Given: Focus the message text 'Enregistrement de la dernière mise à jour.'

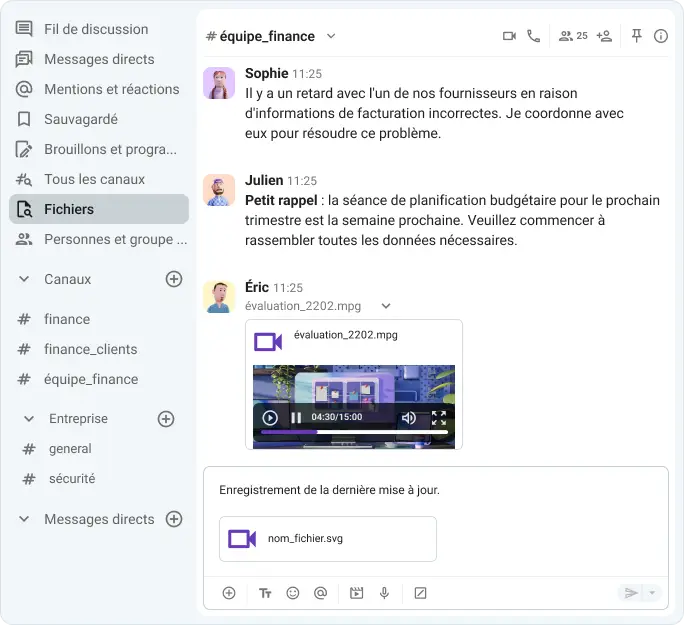Looking at the screenshot, I should click(x=329, y=490).
